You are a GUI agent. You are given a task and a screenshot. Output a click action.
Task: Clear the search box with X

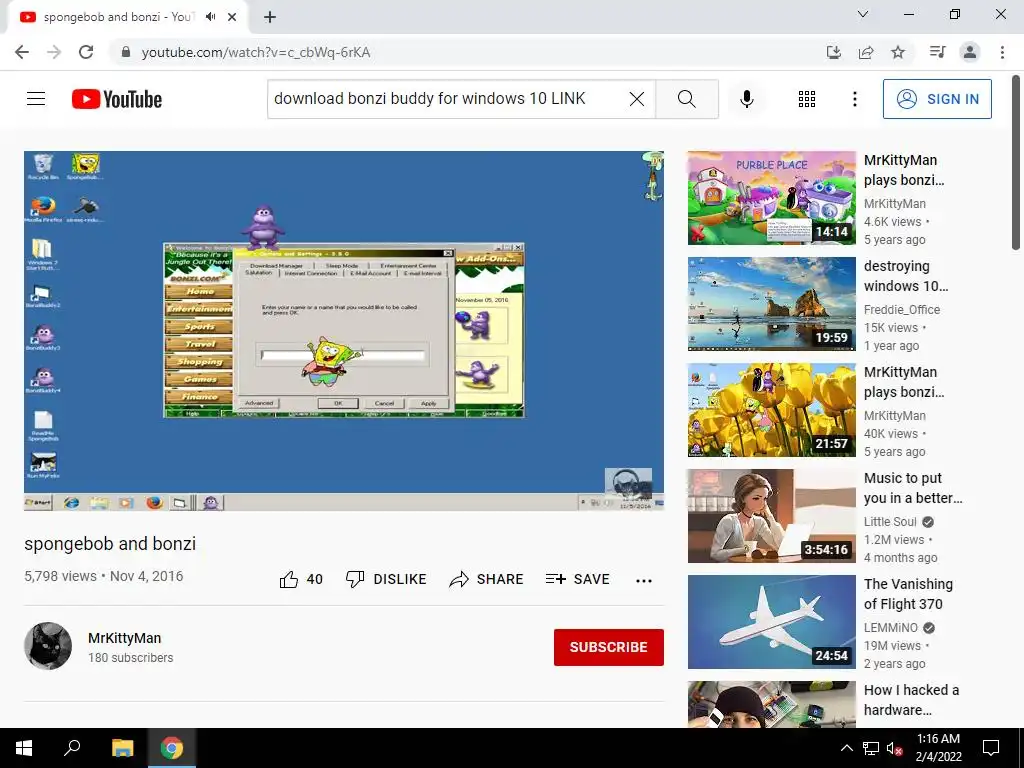(x=637, y=99)
